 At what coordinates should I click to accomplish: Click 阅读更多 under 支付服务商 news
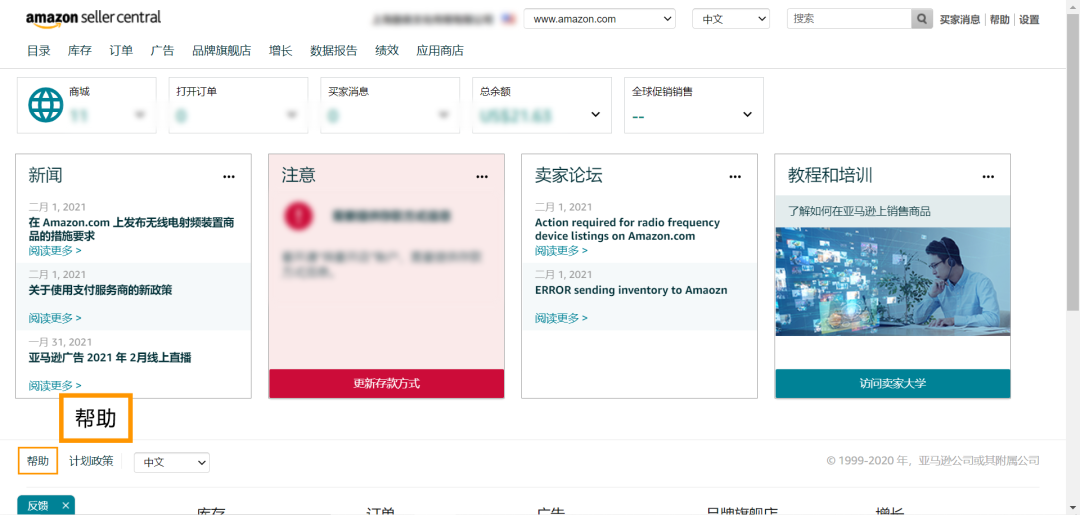click(x=55, y=318)
